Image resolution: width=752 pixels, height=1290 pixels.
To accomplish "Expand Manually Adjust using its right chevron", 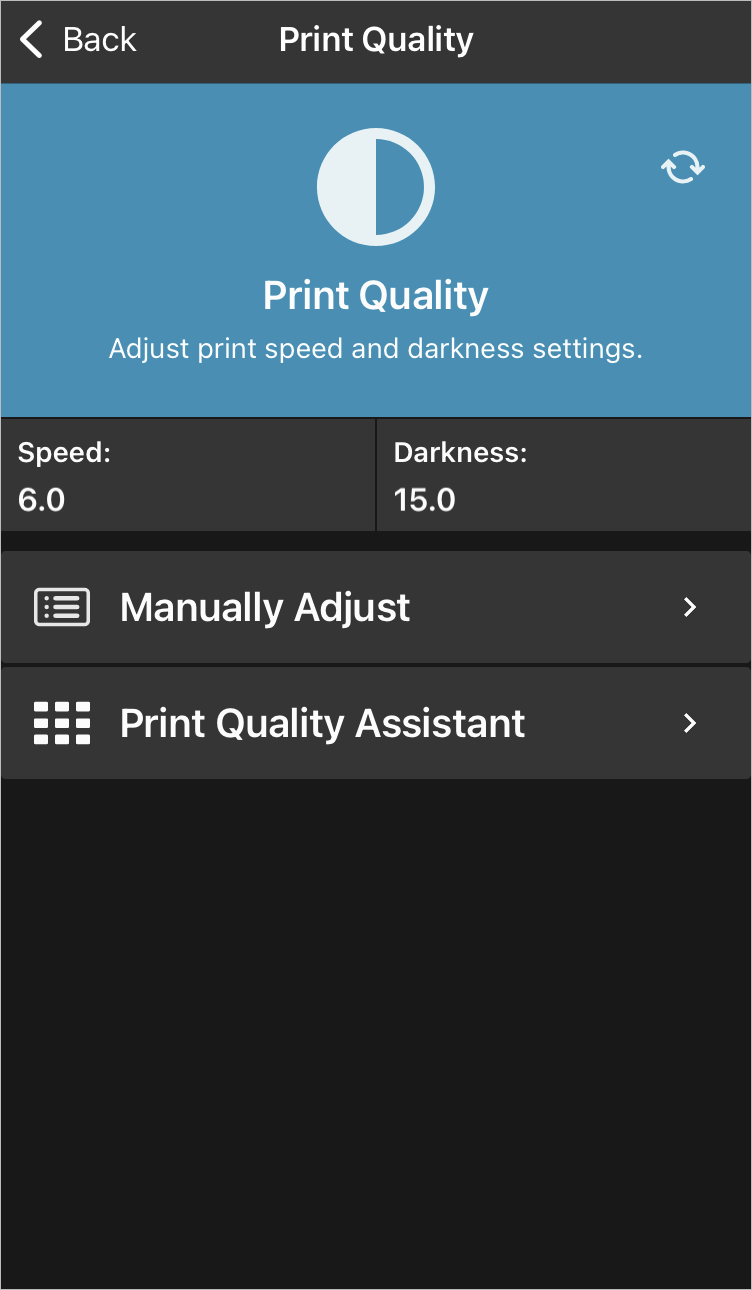I will [x=689, y=607].
